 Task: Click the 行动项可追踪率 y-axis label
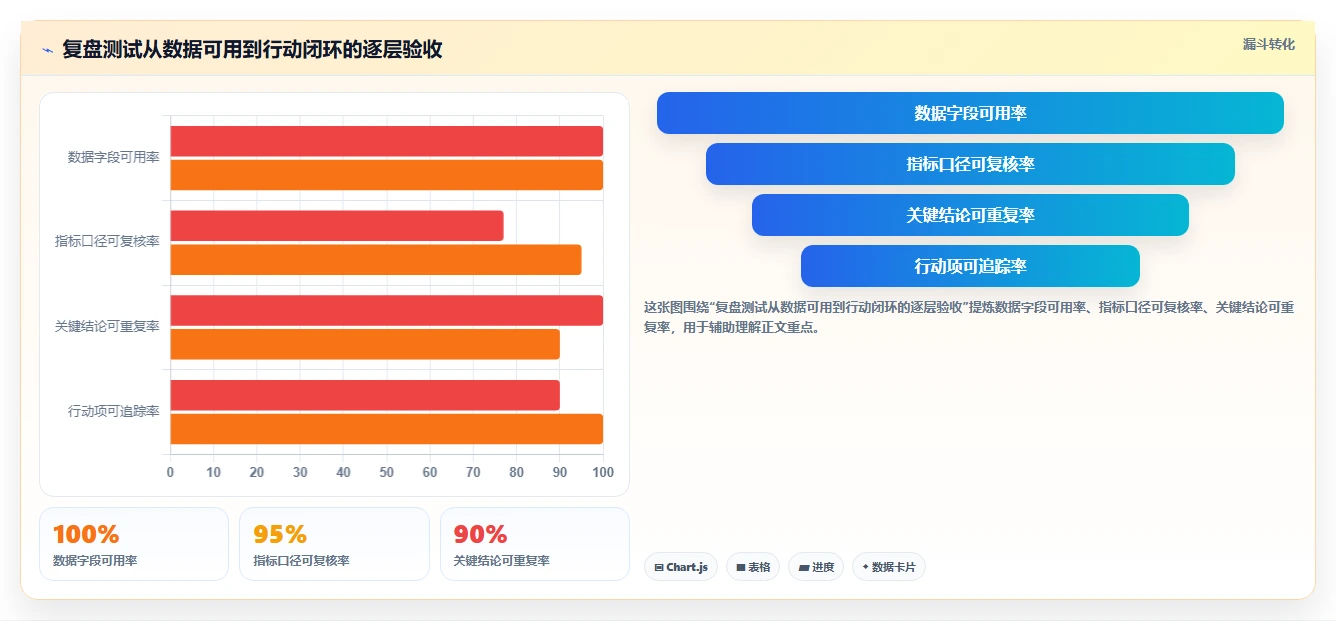coord(114,411)
